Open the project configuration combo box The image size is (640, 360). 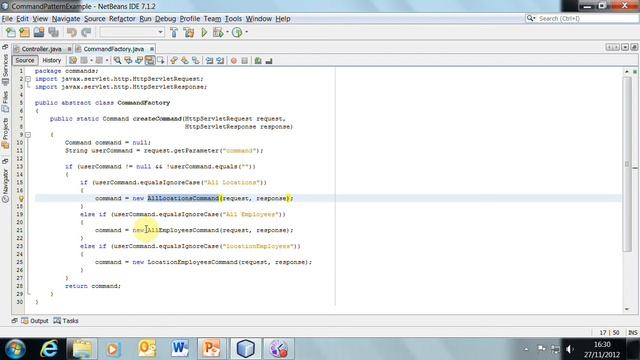tap(132, 32)
